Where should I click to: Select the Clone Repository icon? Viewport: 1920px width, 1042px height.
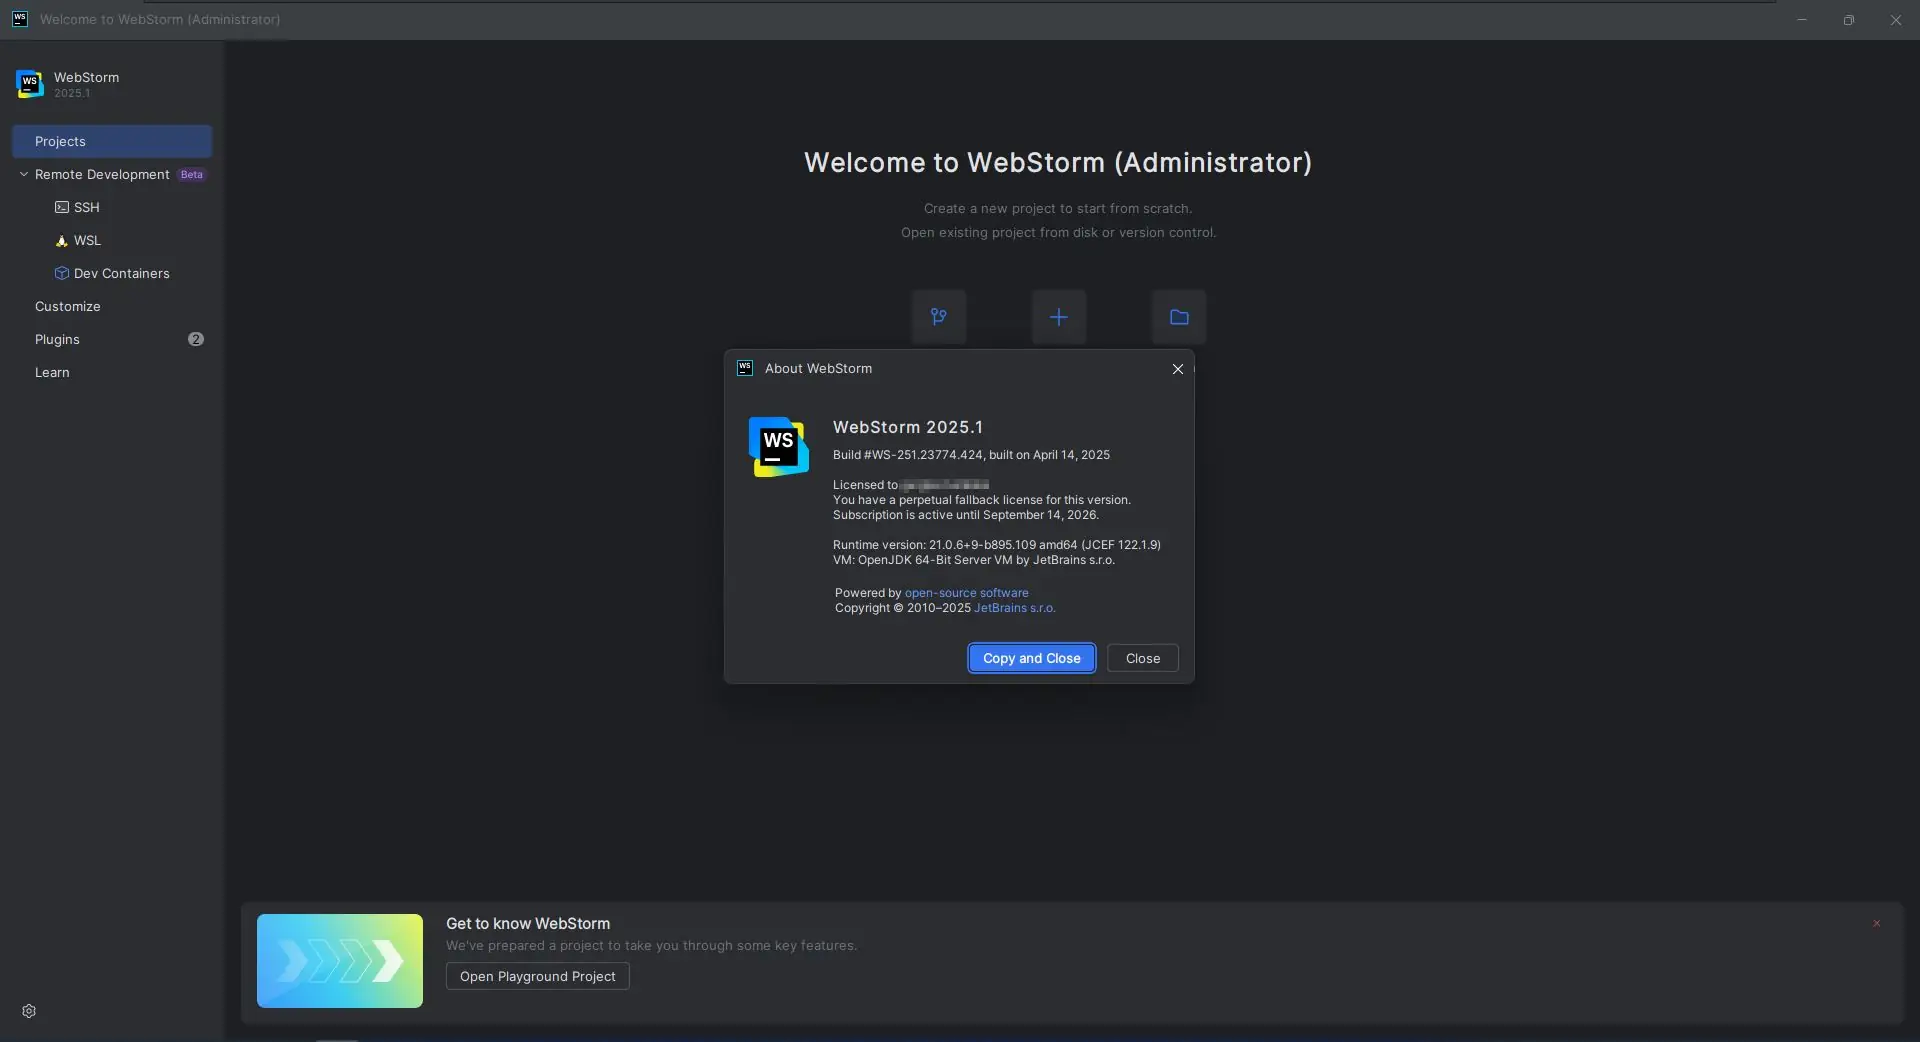pos(938,317)
